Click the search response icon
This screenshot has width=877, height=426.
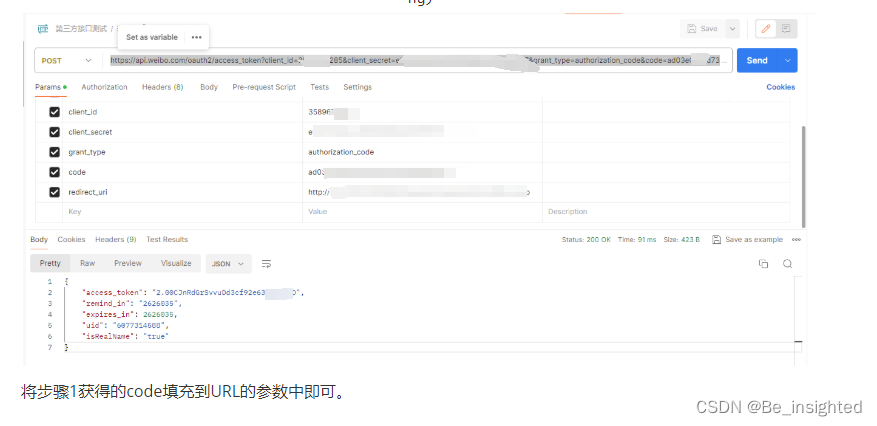pos(788,264)
